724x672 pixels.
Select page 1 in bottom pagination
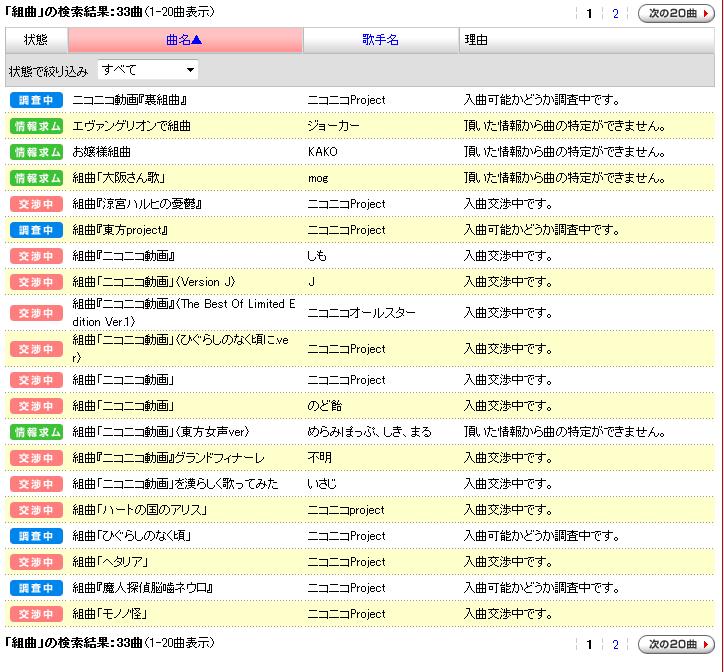click(589, 644)
